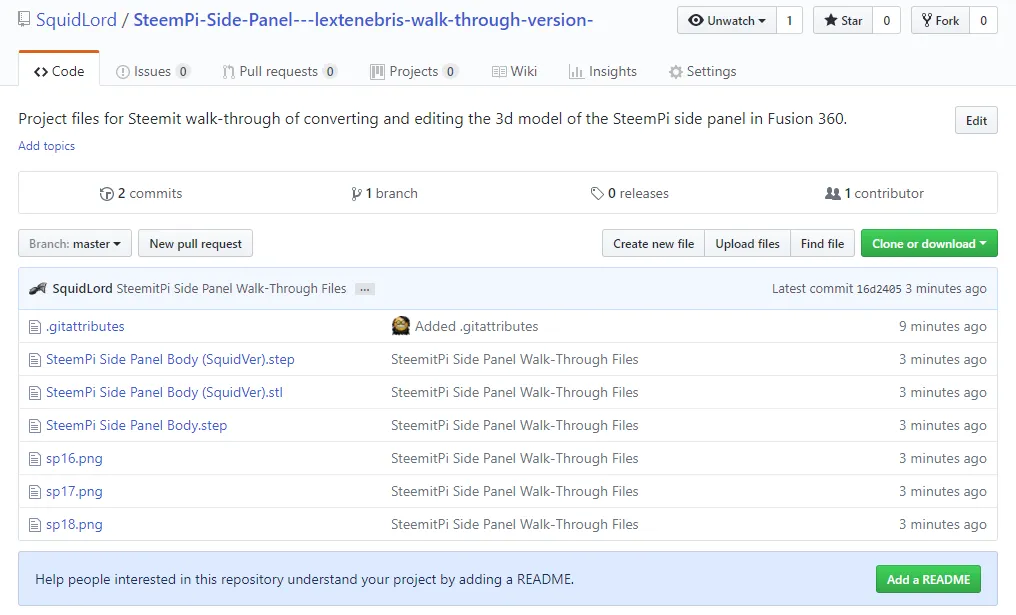The height and width of the screenshot is (615, 1016).
Task: Open SteemPi Side Panel Body (SquidVer).step
Action: pyautogui.click(x=170, y=359)
